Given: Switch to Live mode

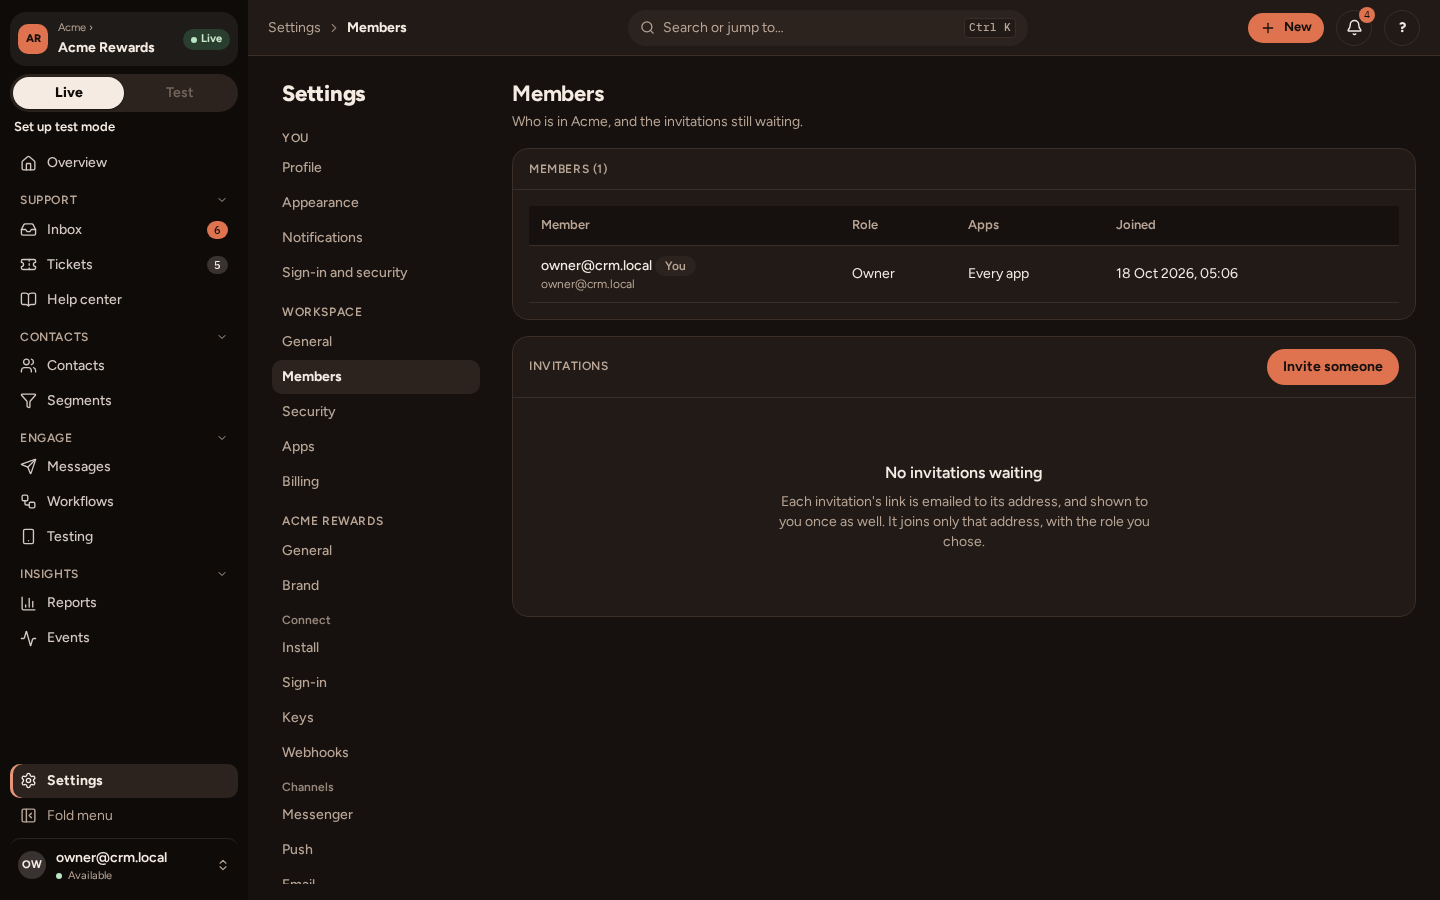Looking at the screenshot, I should click(x=69, y=93).
